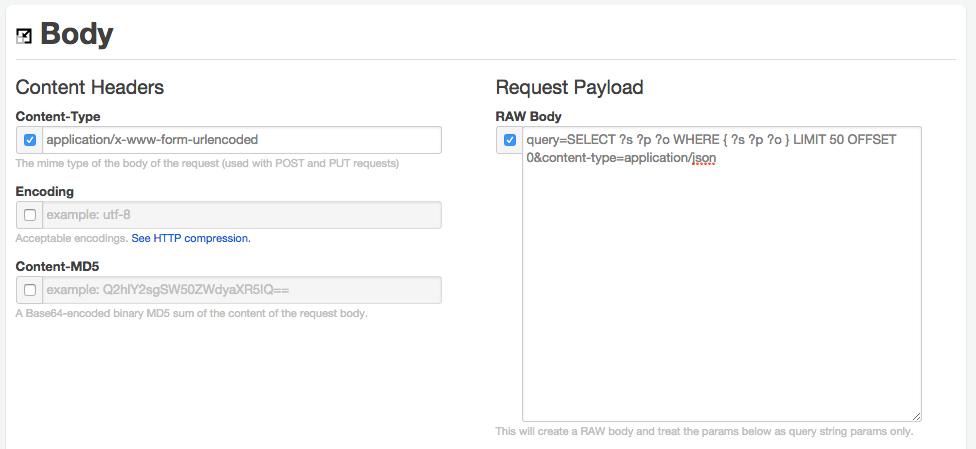The height and width of the screenshot is (449, 976).
Task: Focus the Encoding input field
Action: pos(241,215)
